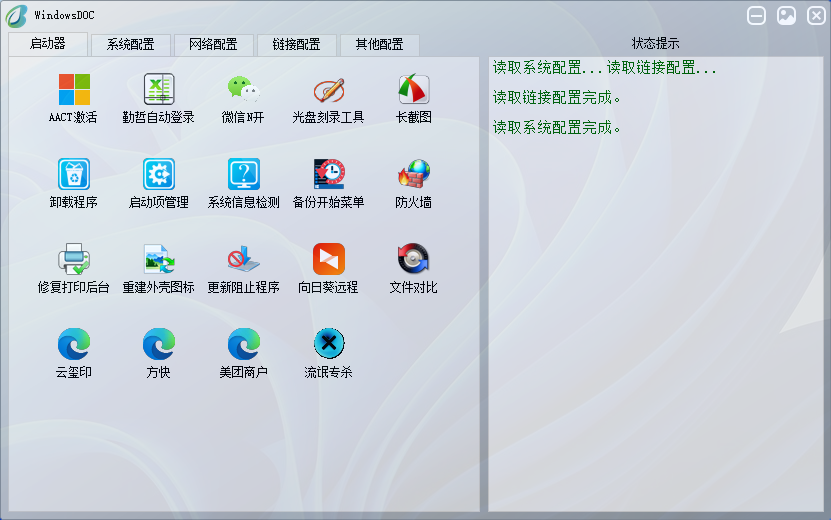831x520 pixels.
Task: Open the 文件对比 file compare tool
Action: (413, 259)
